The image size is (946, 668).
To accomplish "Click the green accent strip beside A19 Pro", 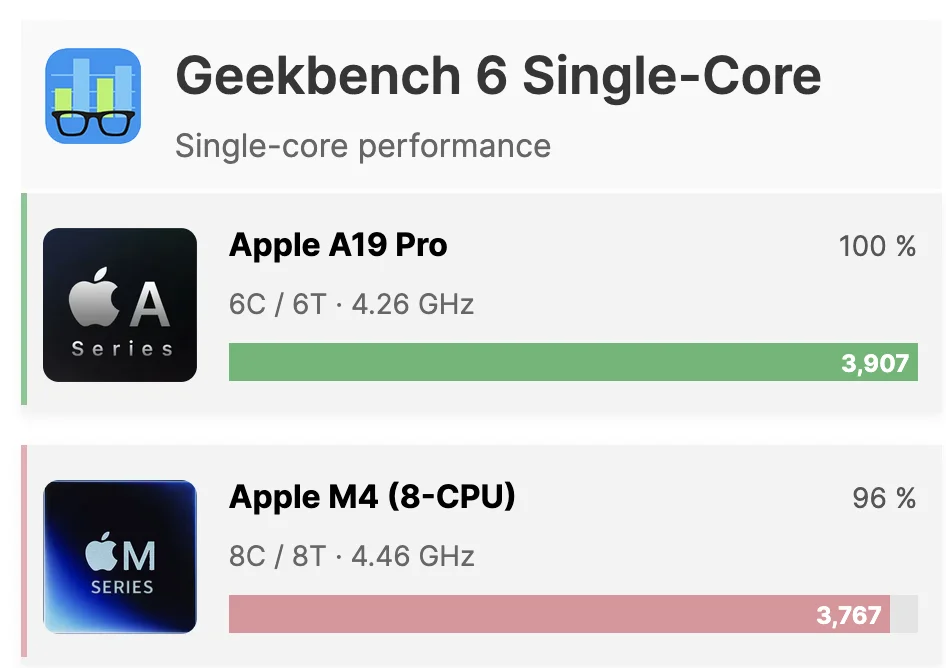I will click(x=24, y=300).
